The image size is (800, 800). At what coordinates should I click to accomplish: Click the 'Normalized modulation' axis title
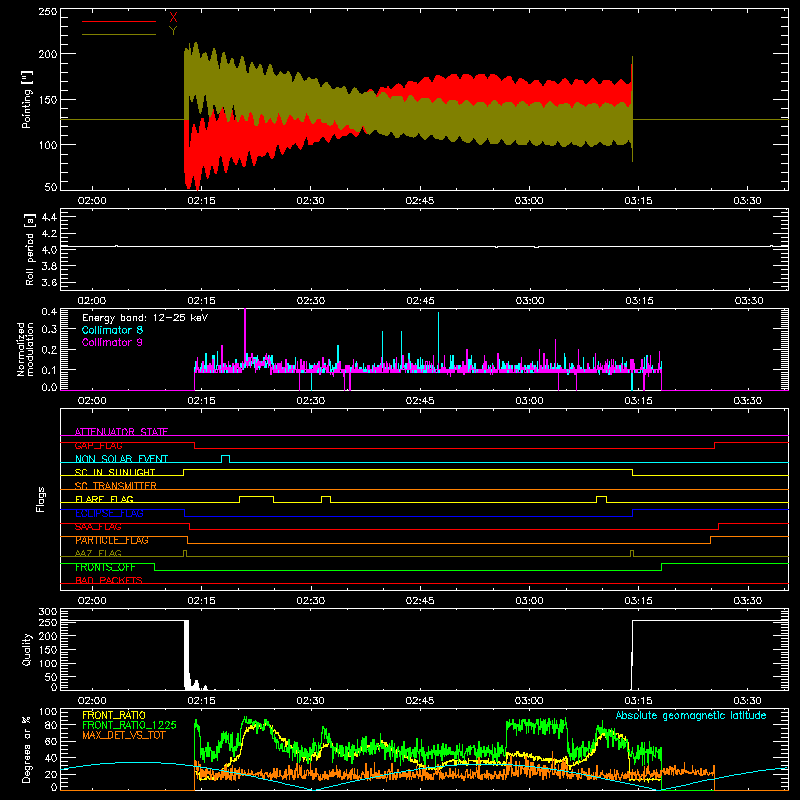(25, 349)
